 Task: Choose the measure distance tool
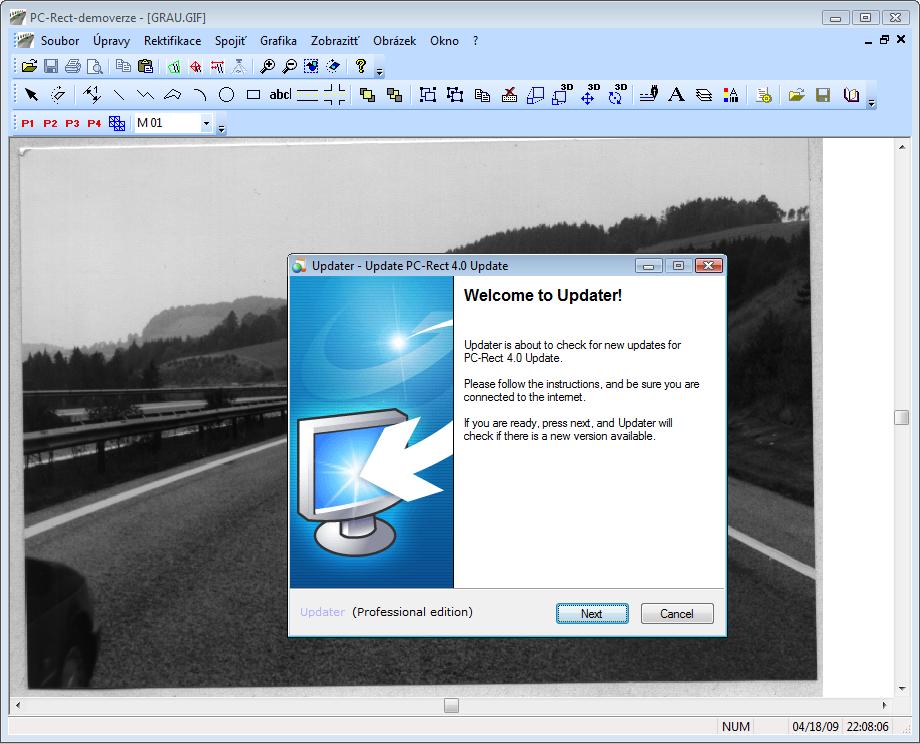click(92, 94)
